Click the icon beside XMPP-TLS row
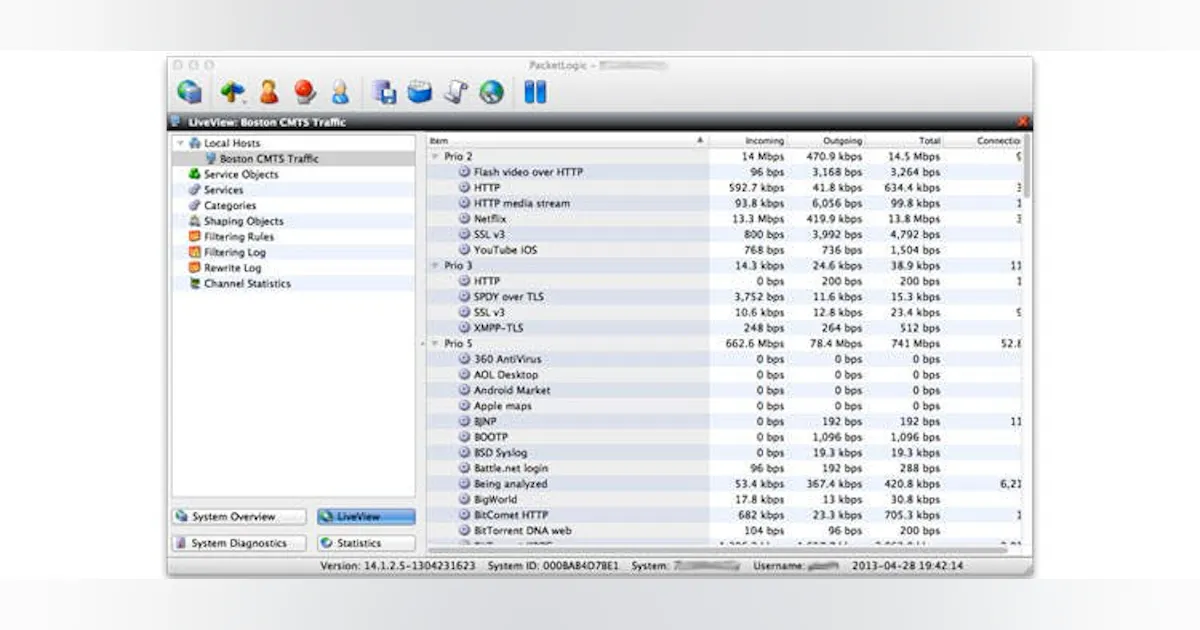The height and width of the screenshot is (630, 1200). coord(464,328)
